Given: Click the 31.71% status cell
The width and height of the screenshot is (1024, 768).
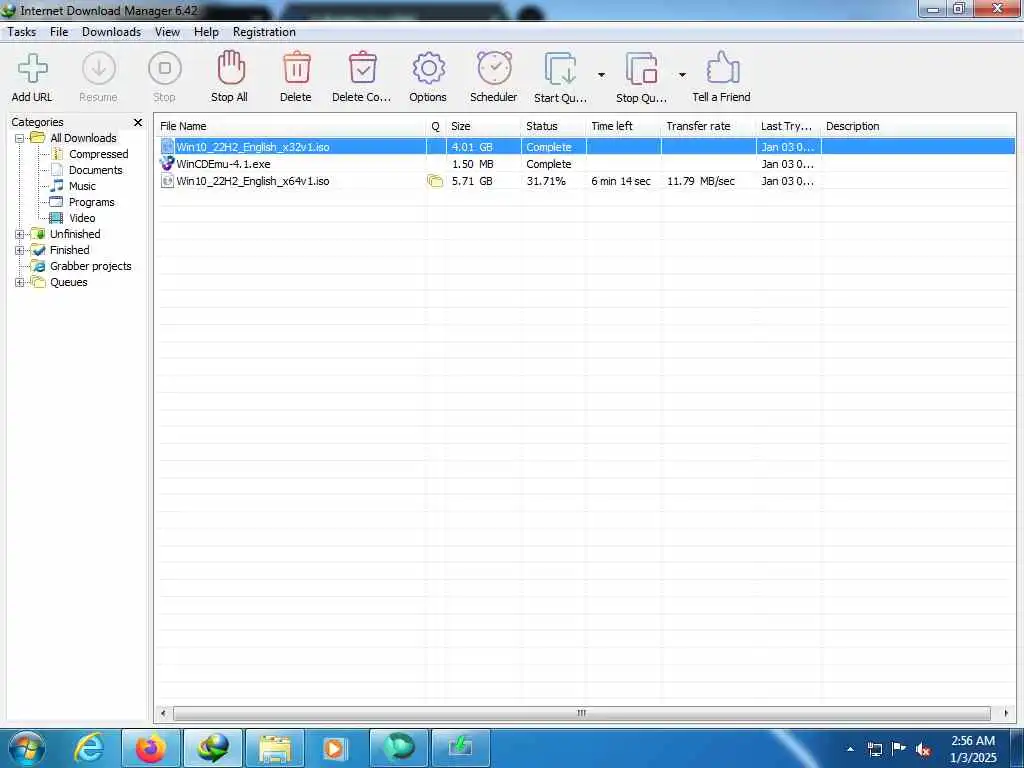Looking at the screenshot, I should coord(546,182).
